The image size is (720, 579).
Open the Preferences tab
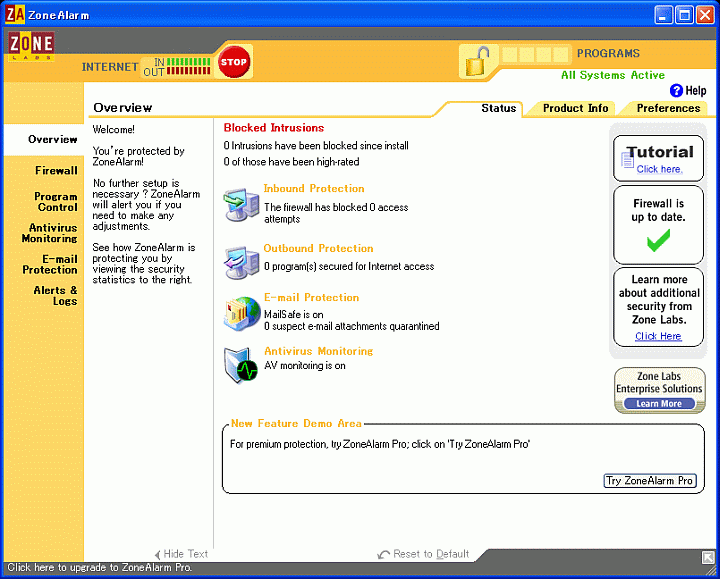(x=667, y=108)
